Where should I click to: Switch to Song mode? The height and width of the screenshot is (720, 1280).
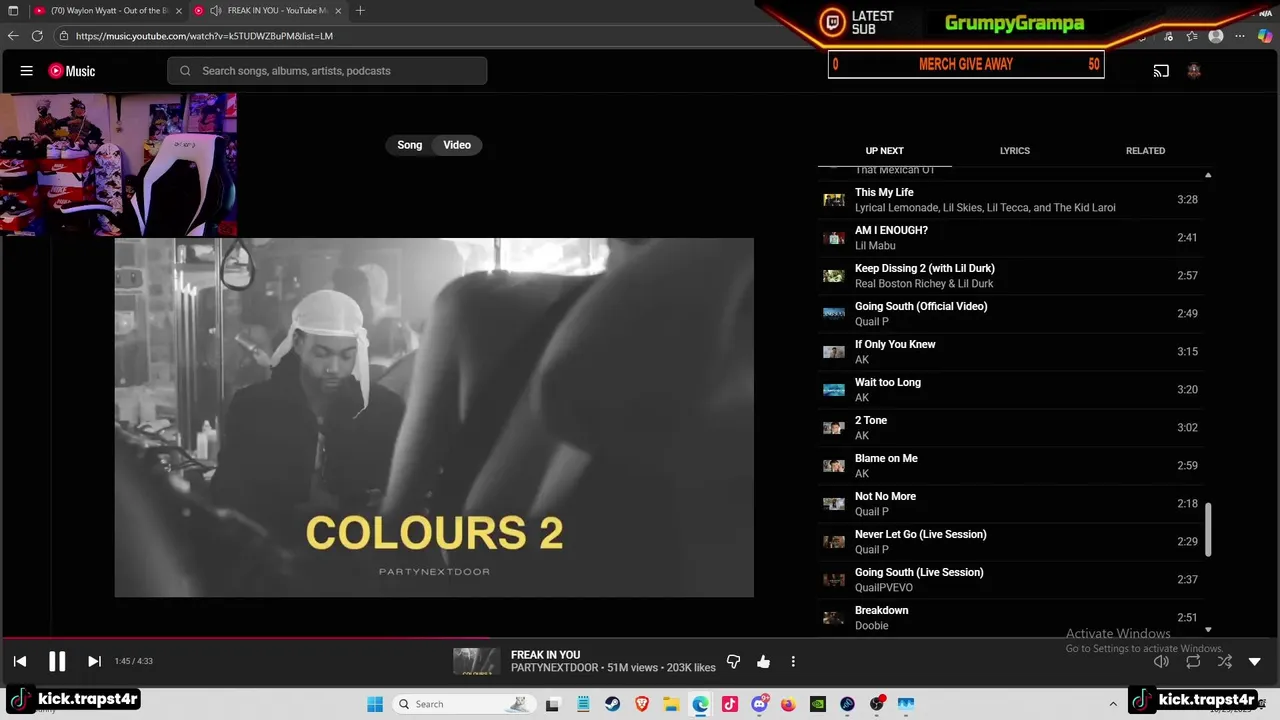pos(410,145)
